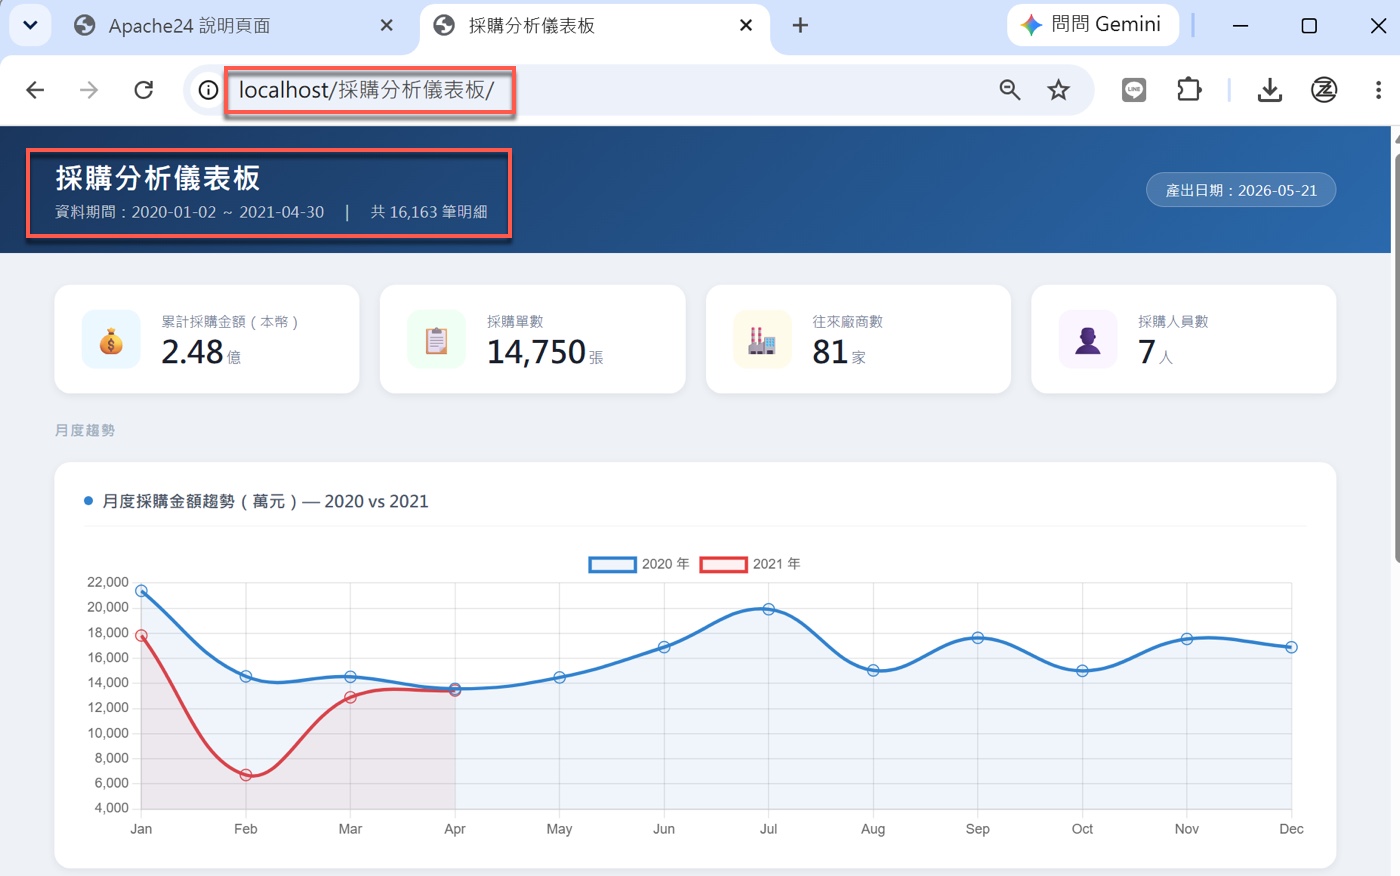Click the browser back arrow
1400x876 pixels.
coord(35,90)
